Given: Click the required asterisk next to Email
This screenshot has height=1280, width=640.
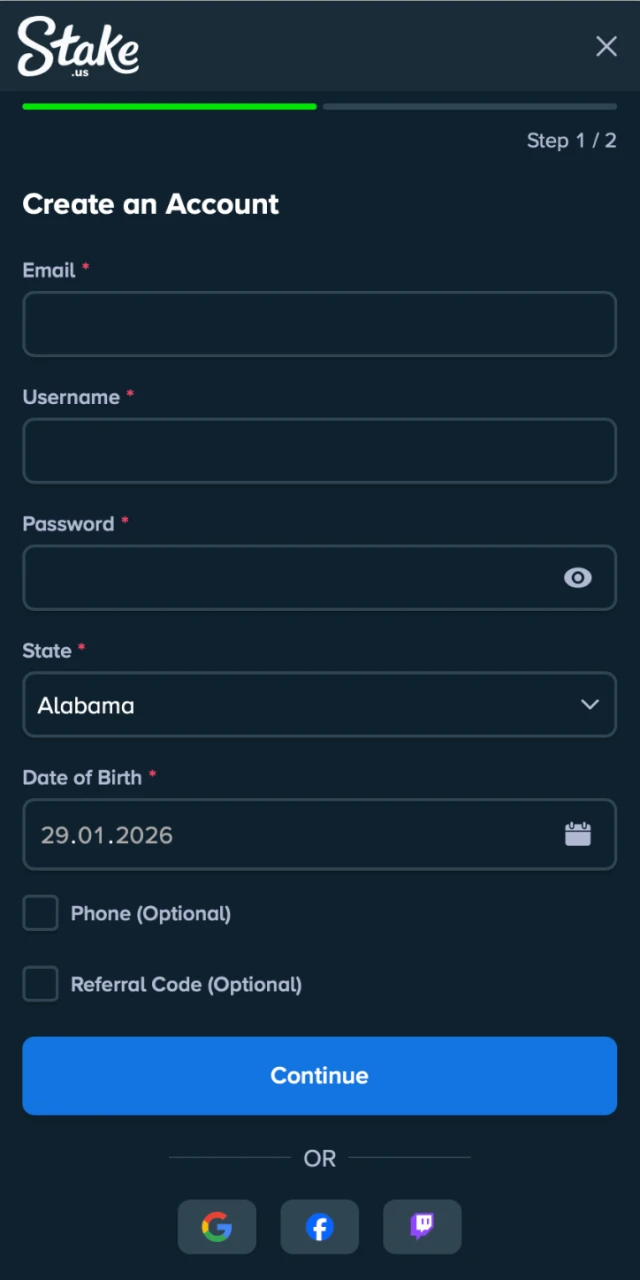Looking at the screenshot, I should [x=85, y=266].
